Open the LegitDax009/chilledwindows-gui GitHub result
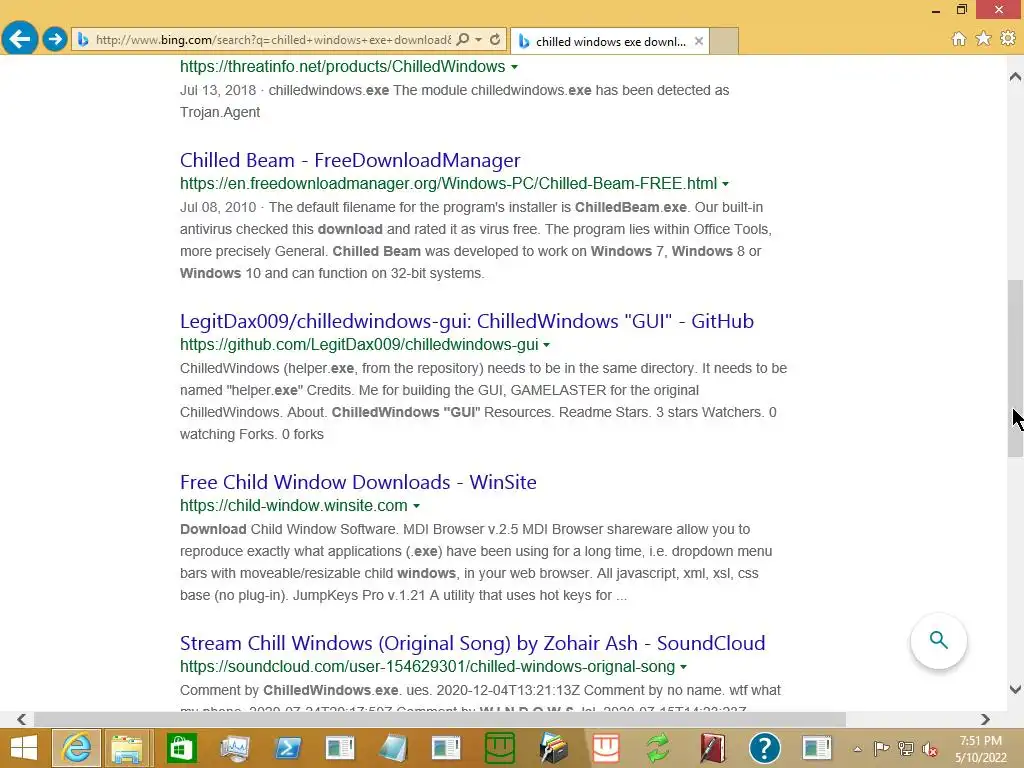The height and width of the screenshot is (768, 1024). tap(467, 321)
